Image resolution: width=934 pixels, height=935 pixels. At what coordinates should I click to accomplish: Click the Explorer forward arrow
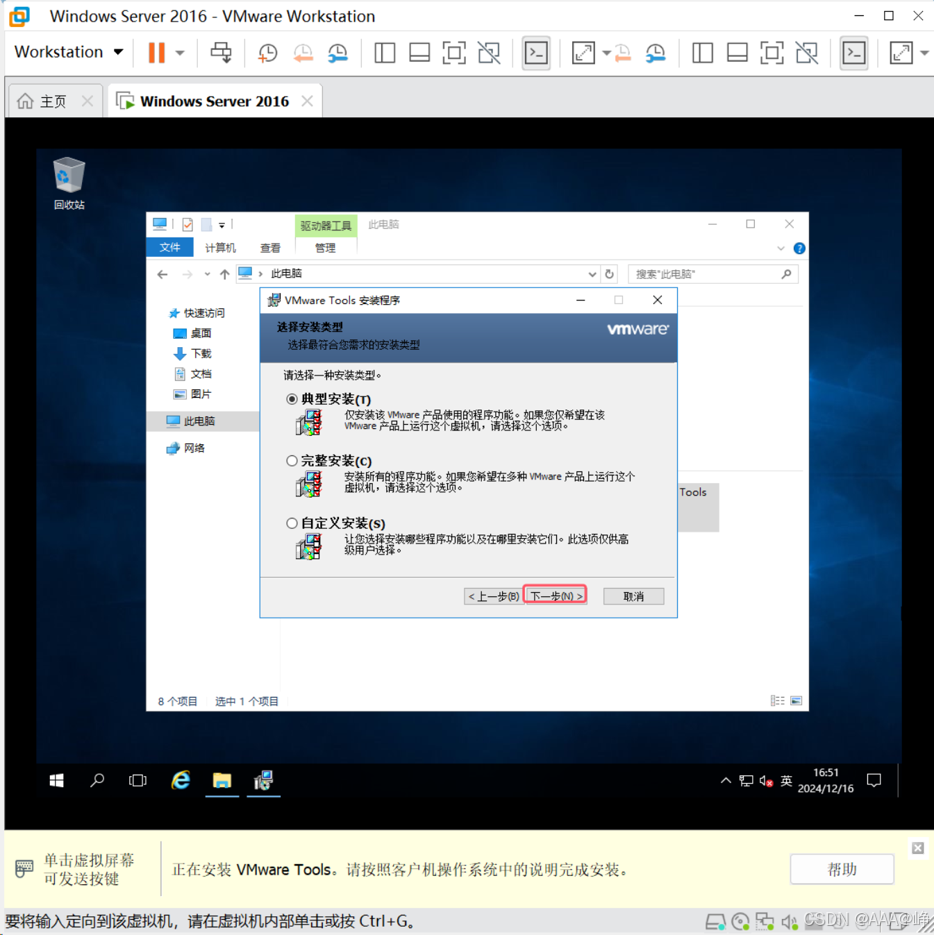(187, 274)
